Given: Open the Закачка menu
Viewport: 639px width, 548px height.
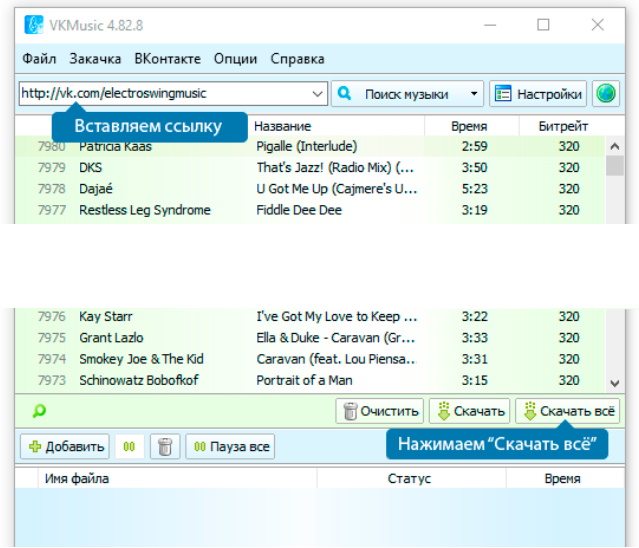Looking at the screenshot, I should point(95,59).
